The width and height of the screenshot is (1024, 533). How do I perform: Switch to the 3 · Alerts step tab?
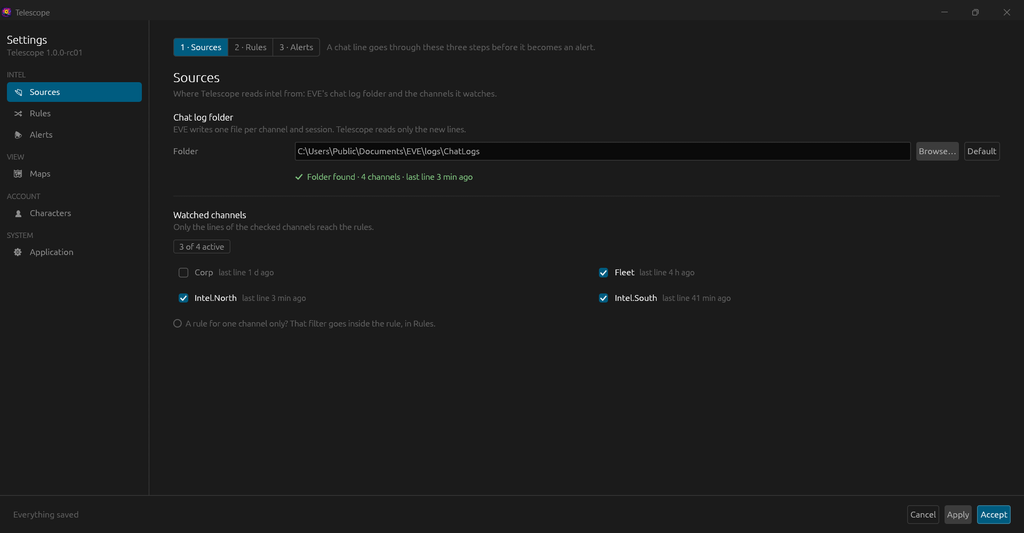[296, 47]
